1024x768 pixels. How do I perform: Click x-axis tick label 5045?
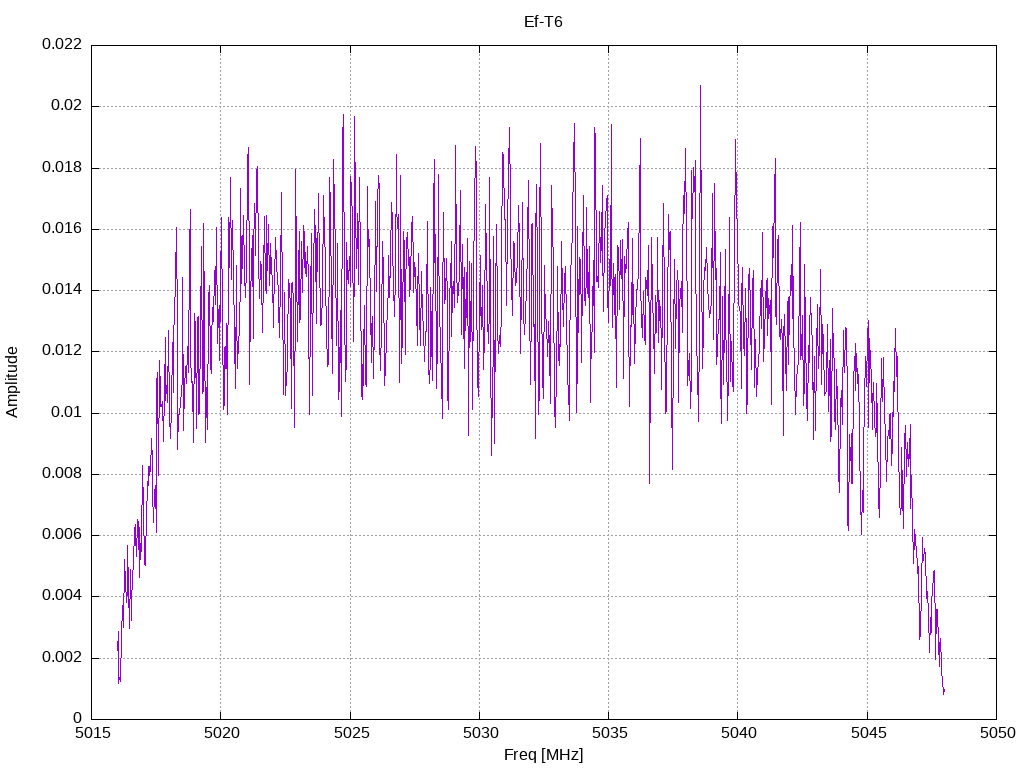click(x=868, y=733)
